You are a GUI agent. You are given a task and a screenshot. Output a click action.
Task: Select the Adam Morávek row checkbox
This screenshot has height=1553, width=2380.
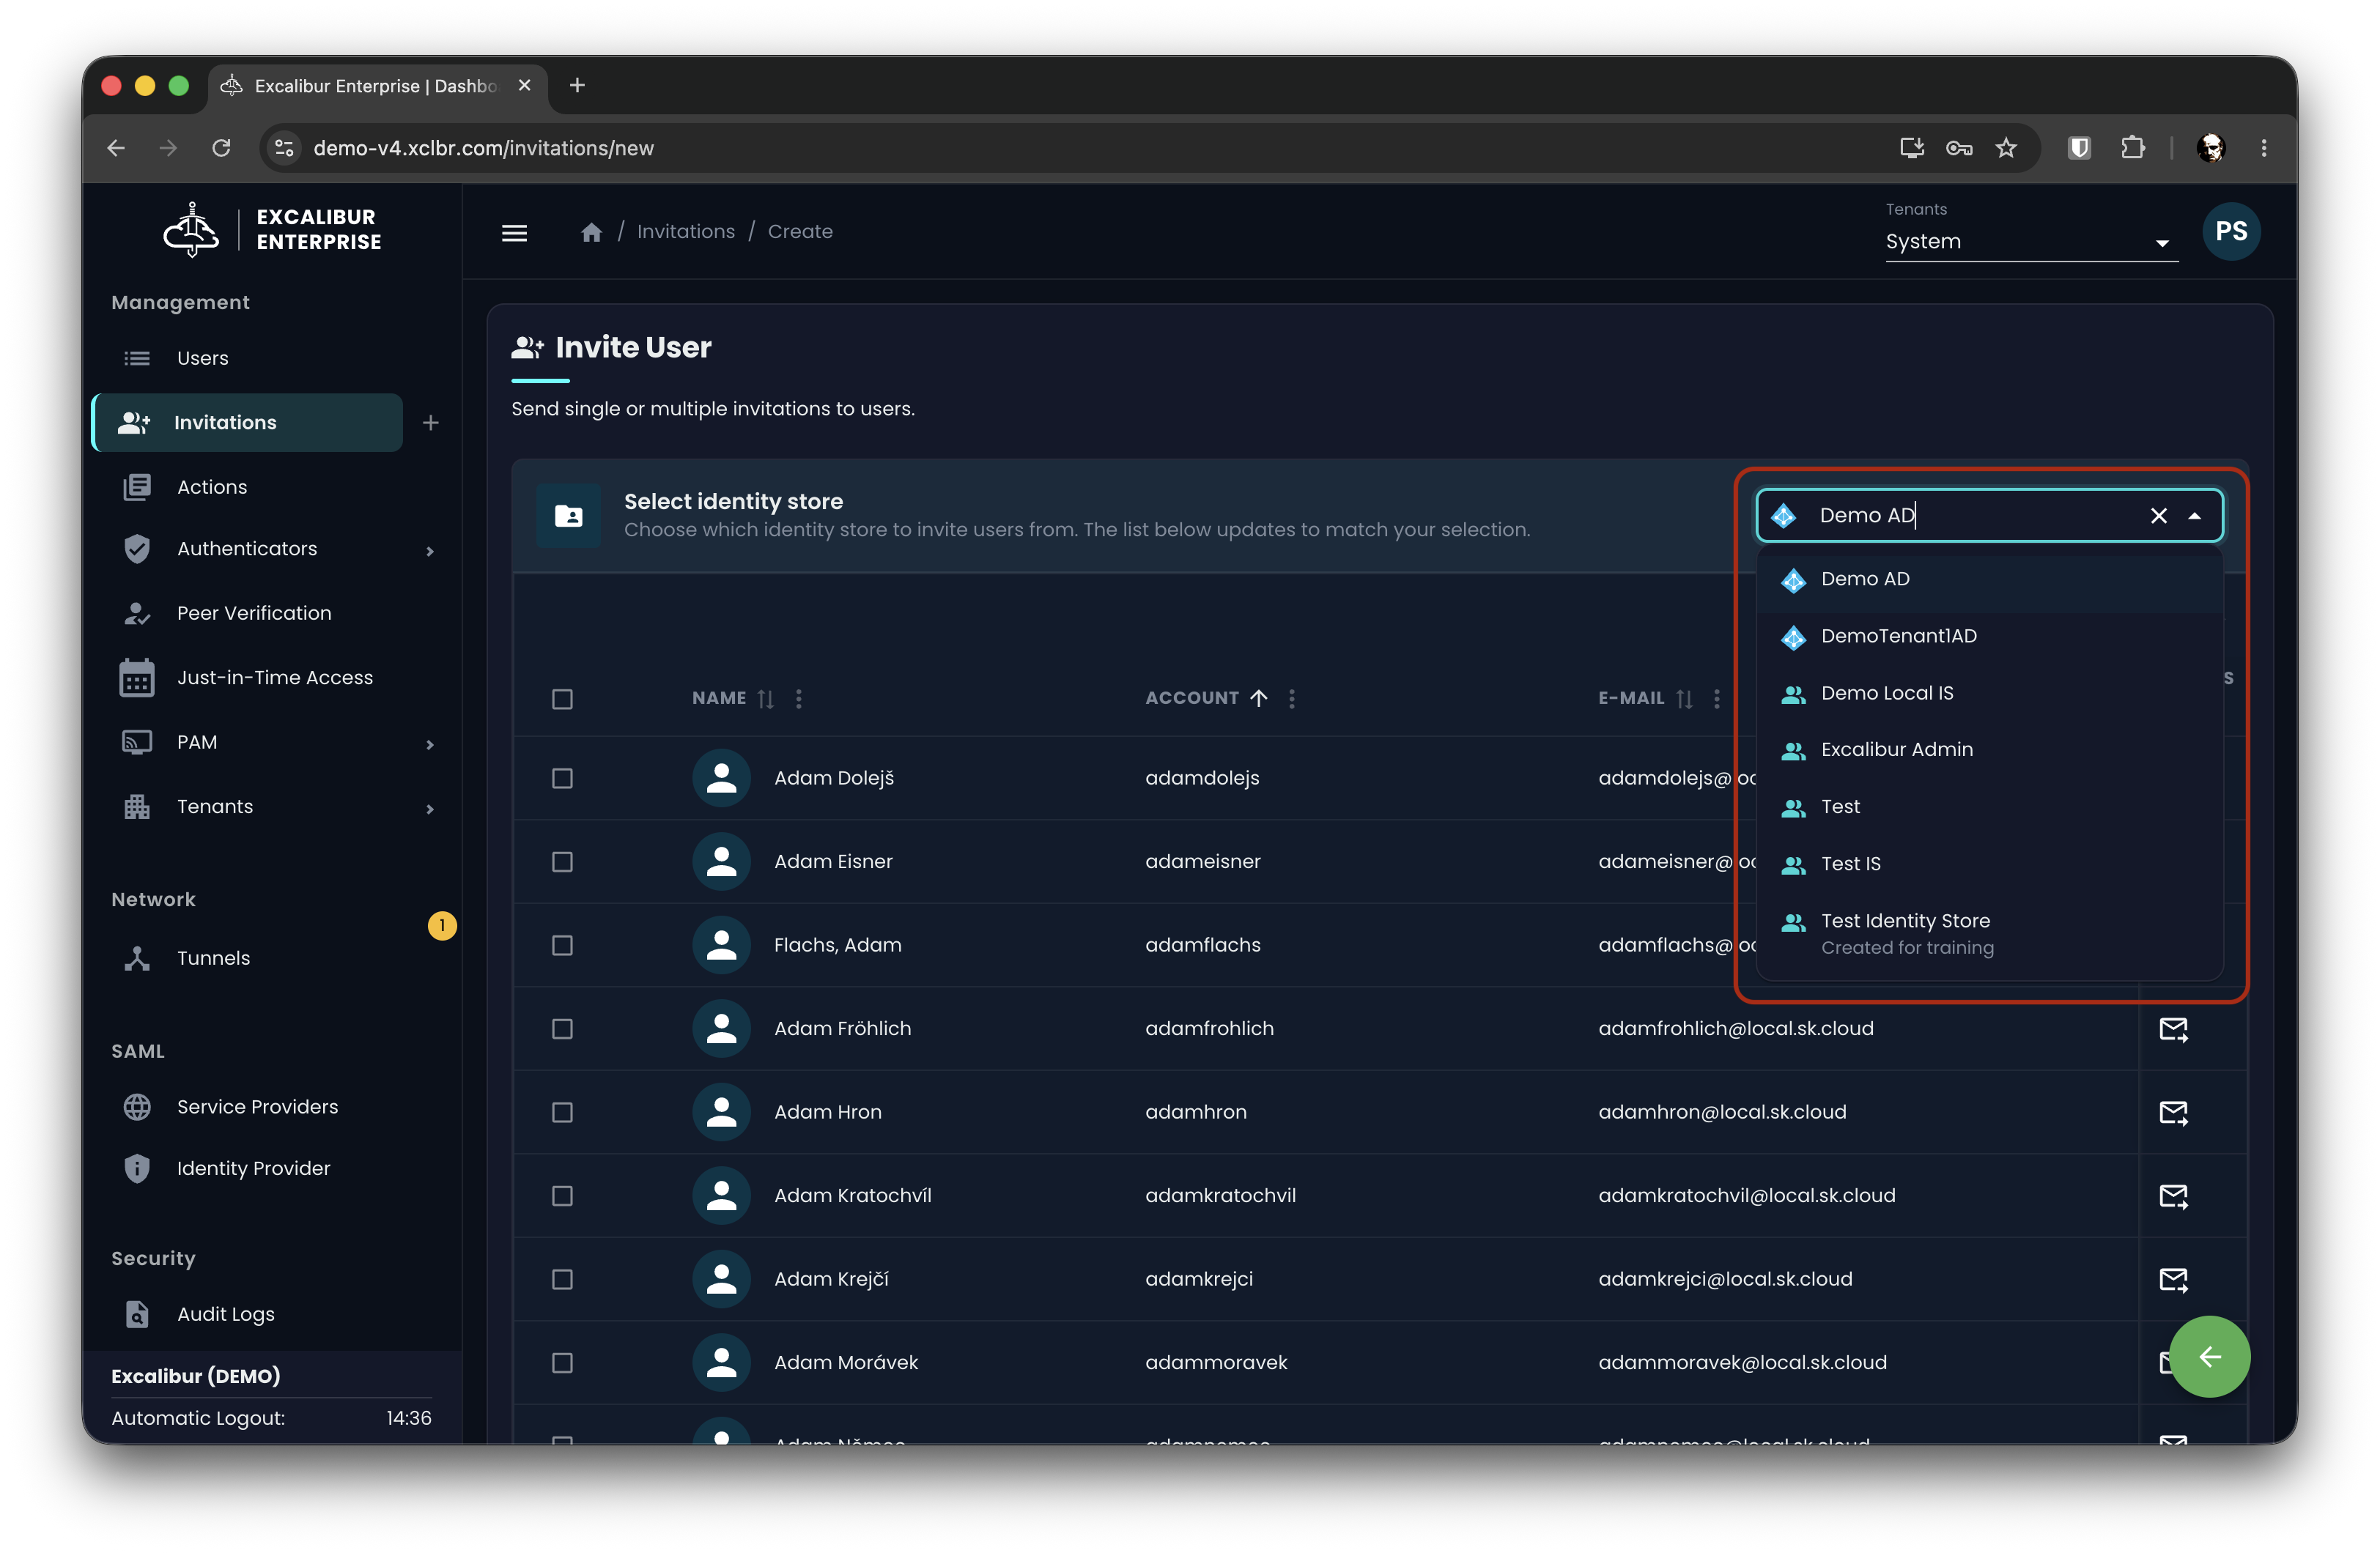[x=562, y=1363]
